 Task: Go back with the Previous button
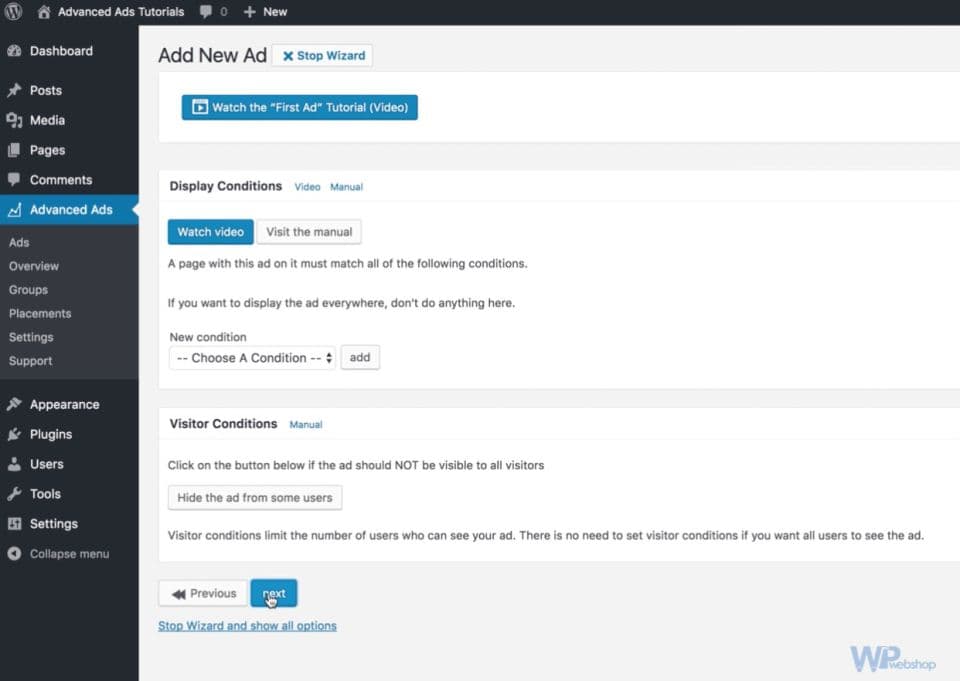click(203, 593)
